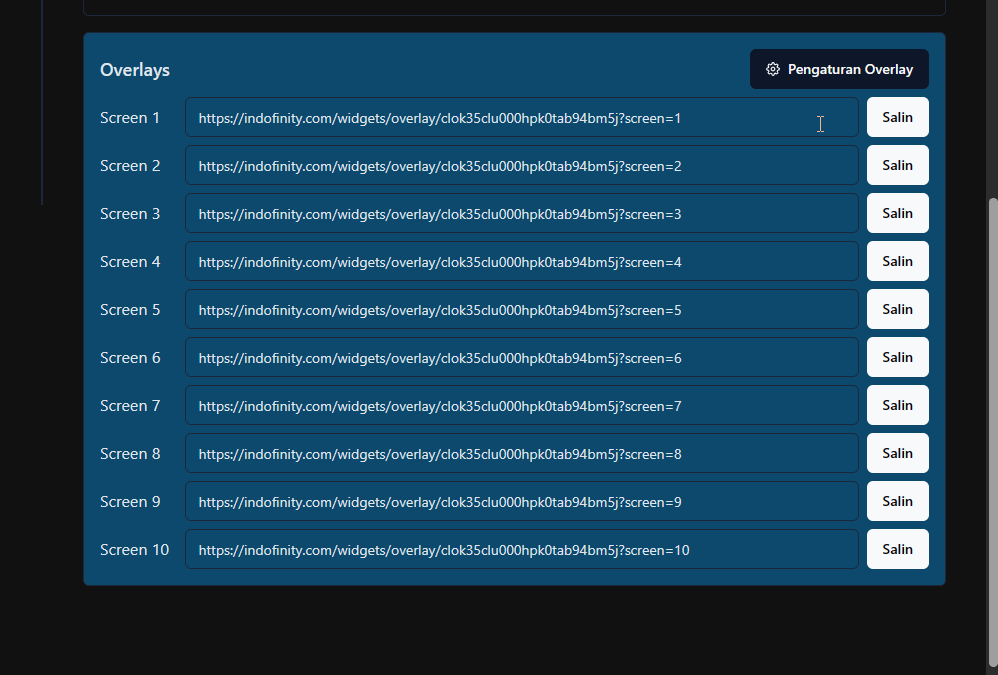The image size is (998, 675).
Task: Click Salin for Screen 10 overlay
Action: (897, 549)
